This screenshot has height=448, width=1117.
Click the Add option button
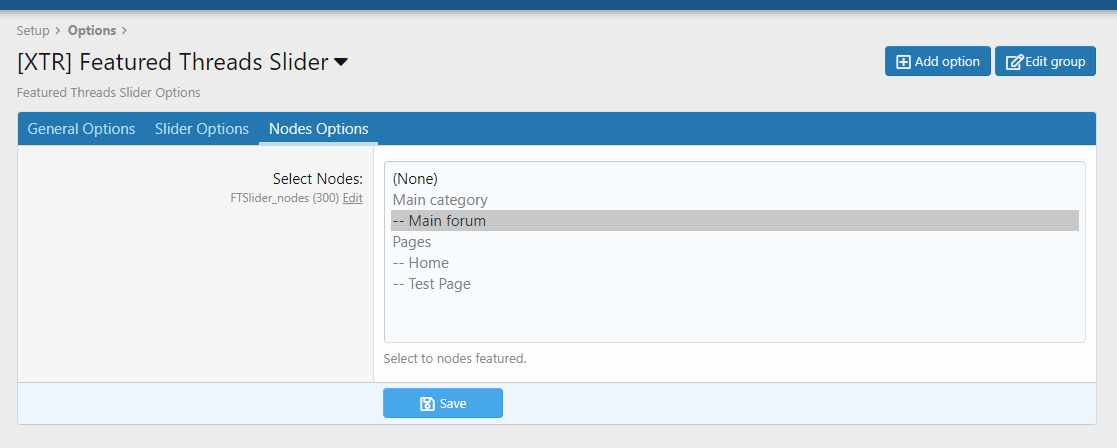tap(937, 61)
